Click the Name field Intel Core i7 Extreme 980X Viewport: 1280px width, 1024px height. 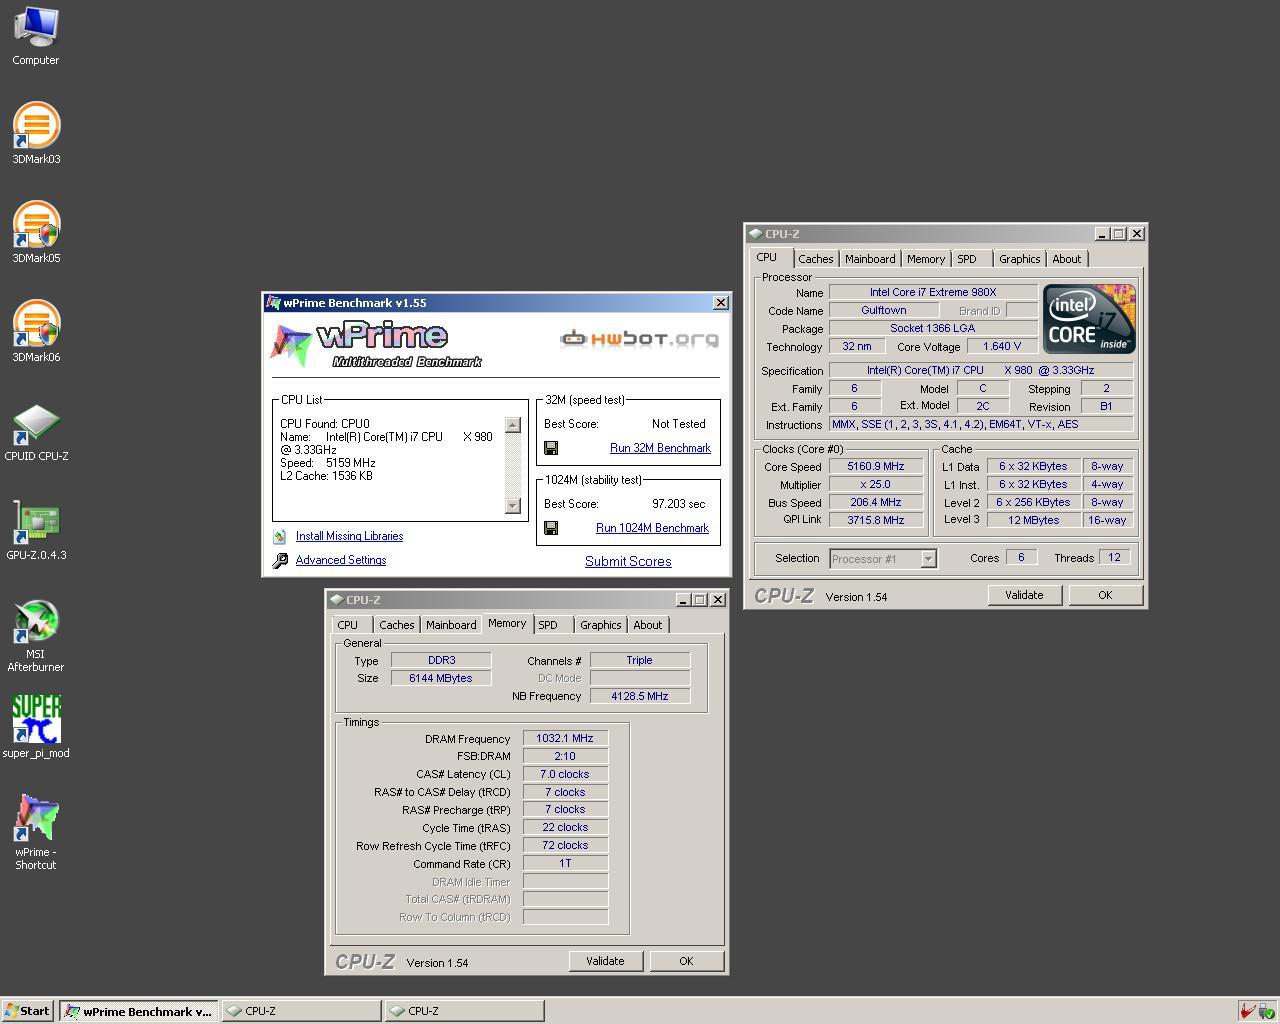[933, 293]
